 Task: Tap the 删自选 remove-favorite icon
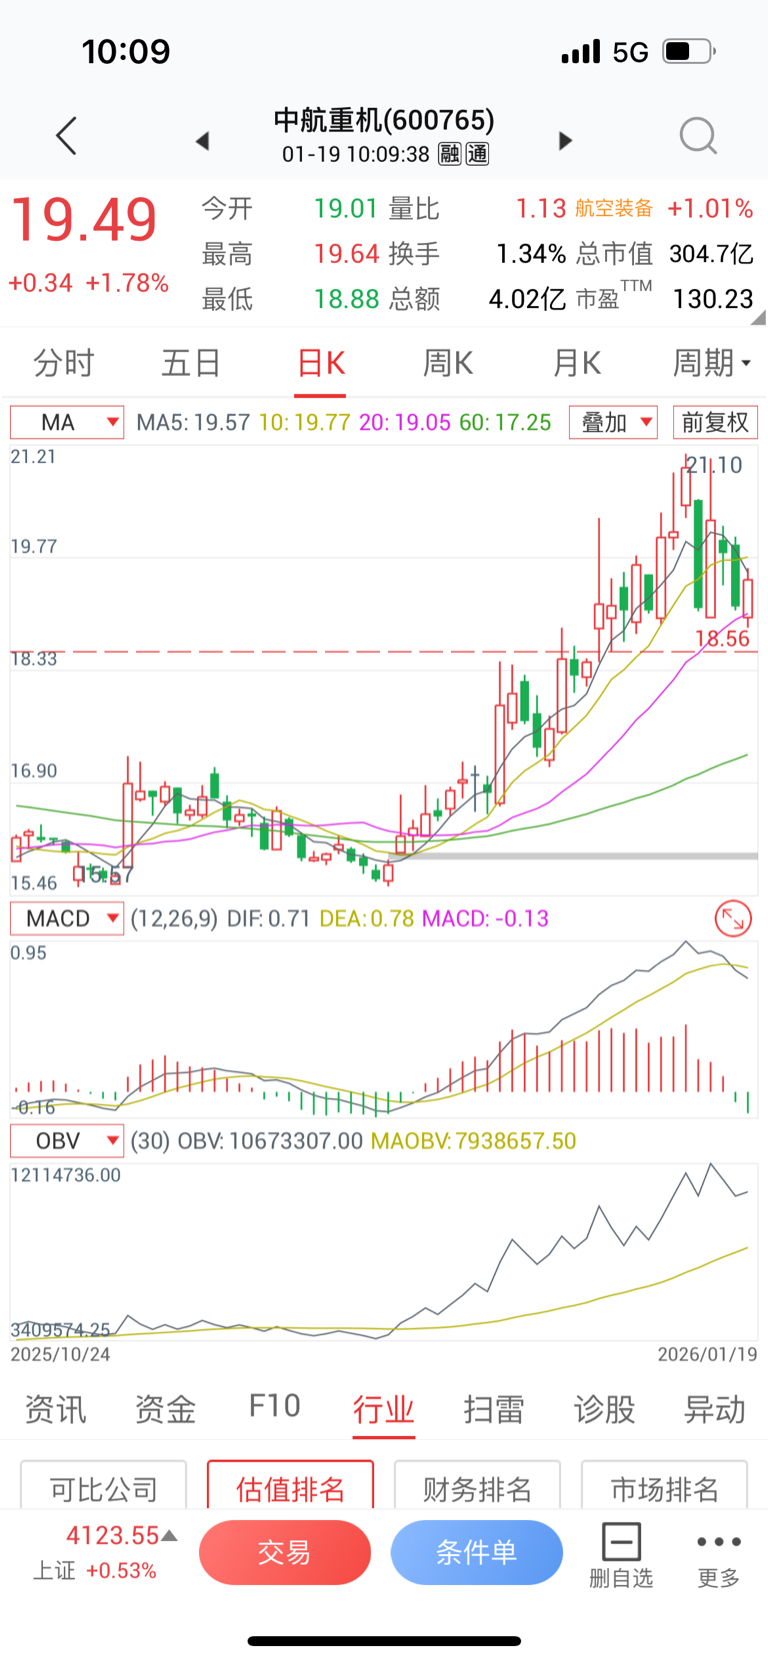pyautogui.click(x=621, y=1554)
